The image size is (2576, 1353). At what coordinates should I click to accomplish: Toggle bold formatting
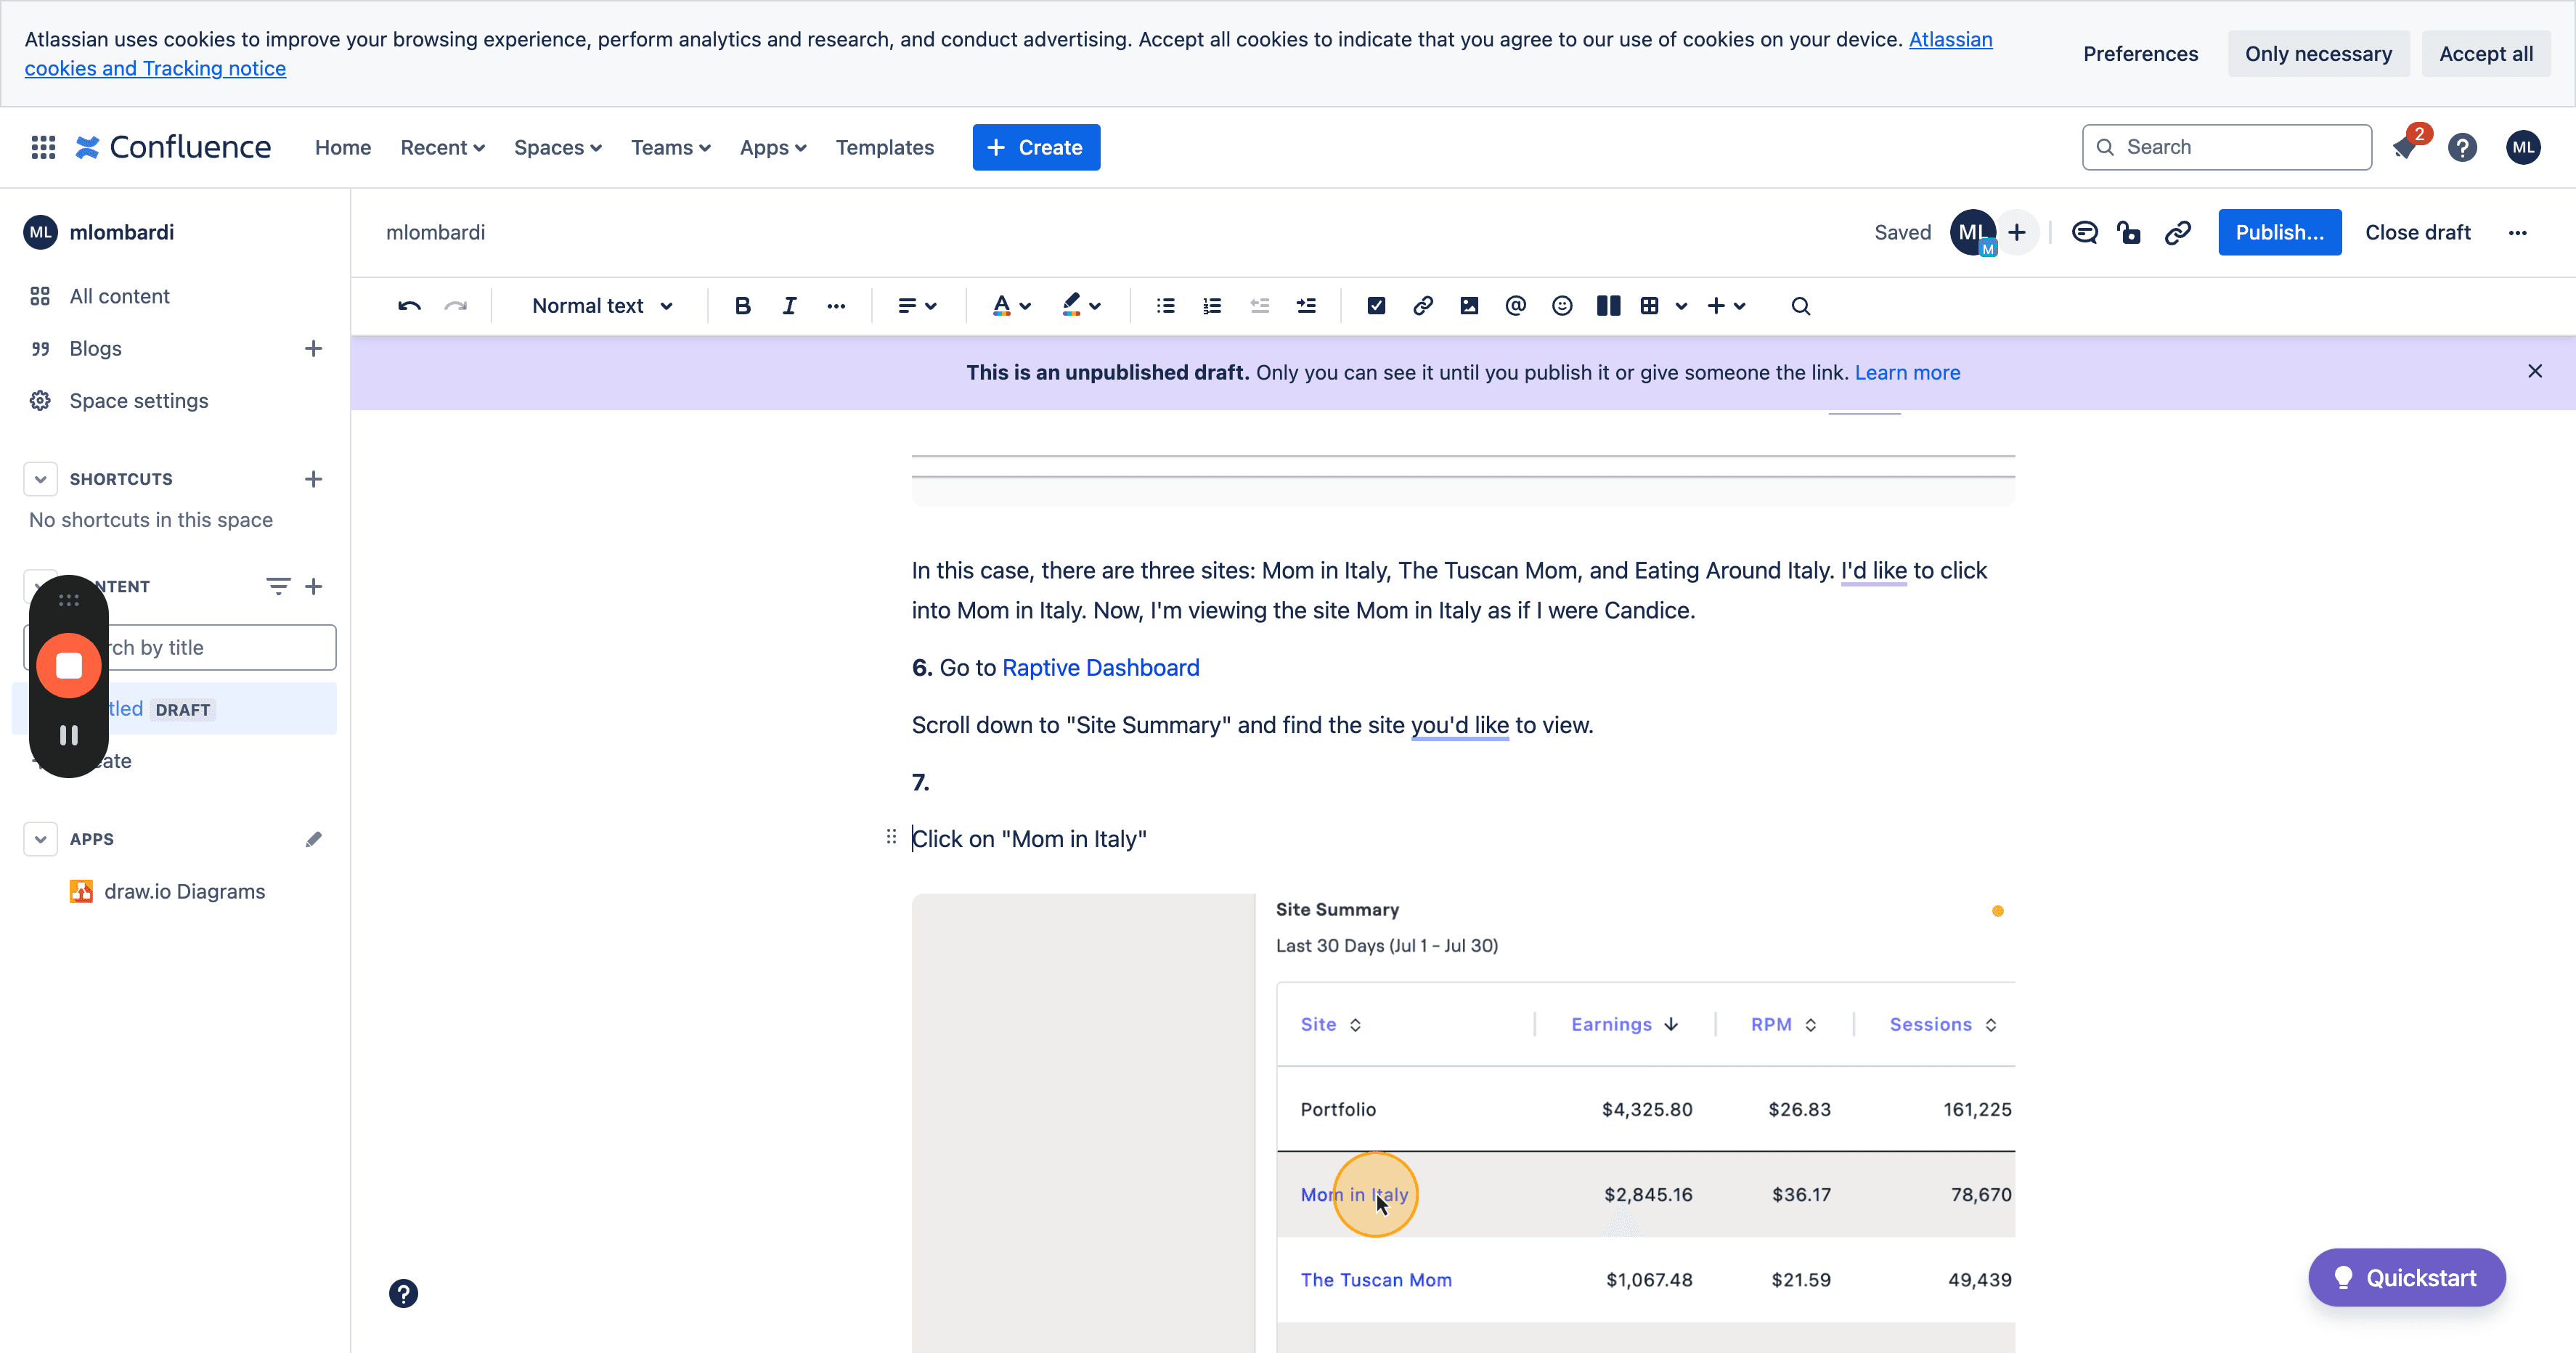[x=742, y=306]
